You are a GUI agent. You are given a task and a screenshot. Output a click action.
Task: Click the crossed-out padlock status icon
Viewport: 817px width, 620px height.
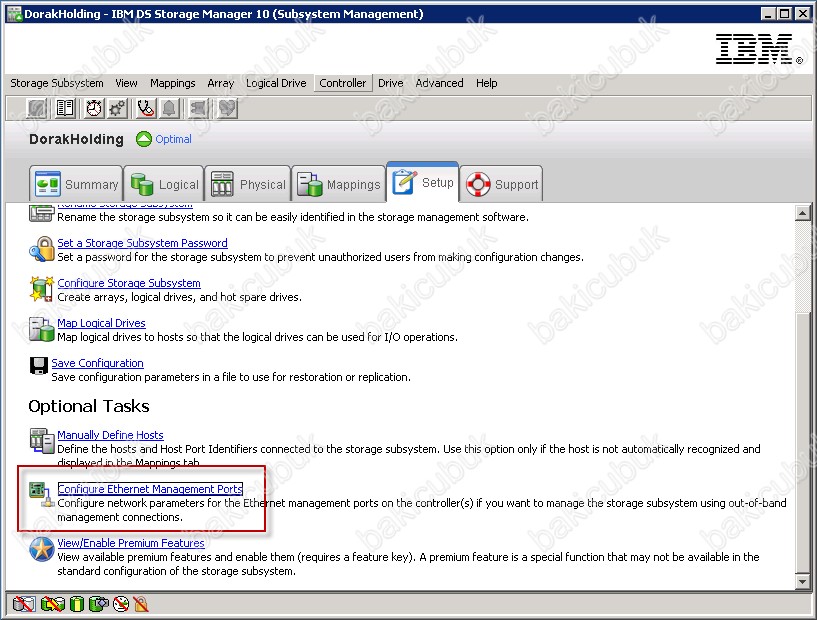click(141, 604)
